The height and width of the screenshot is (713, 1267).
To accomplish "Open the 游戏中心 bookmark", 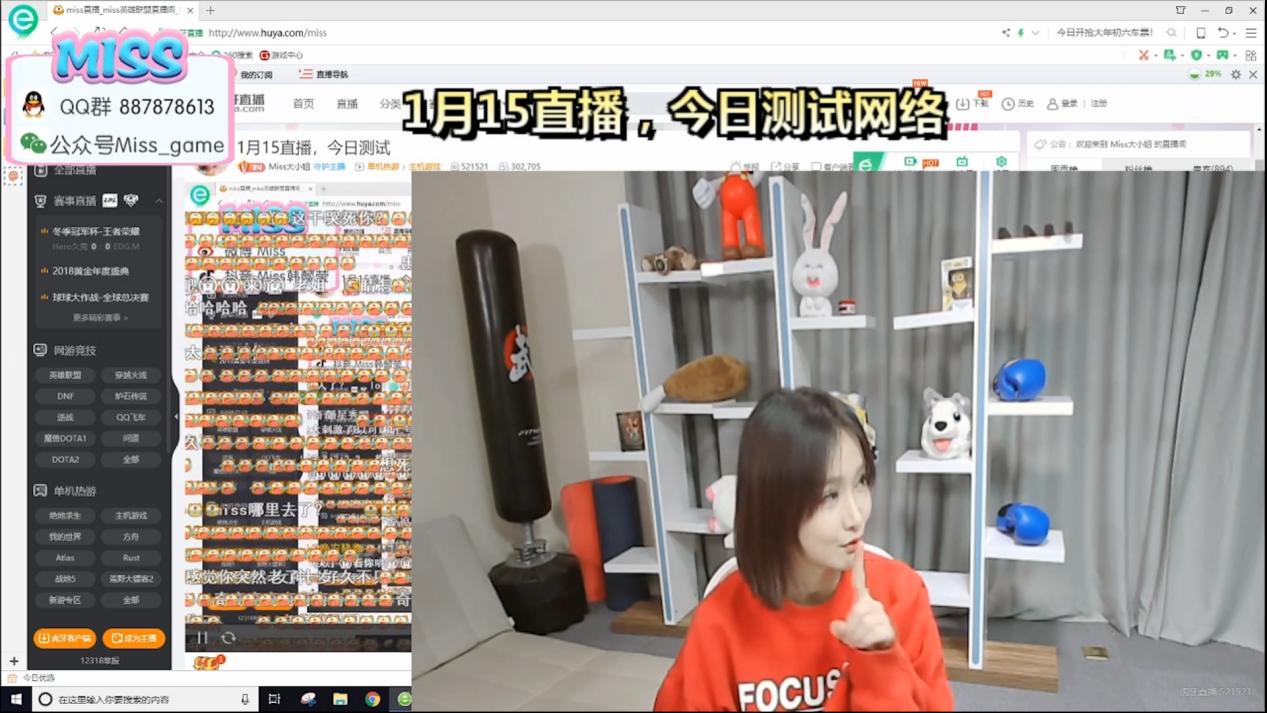I will 281,55.
